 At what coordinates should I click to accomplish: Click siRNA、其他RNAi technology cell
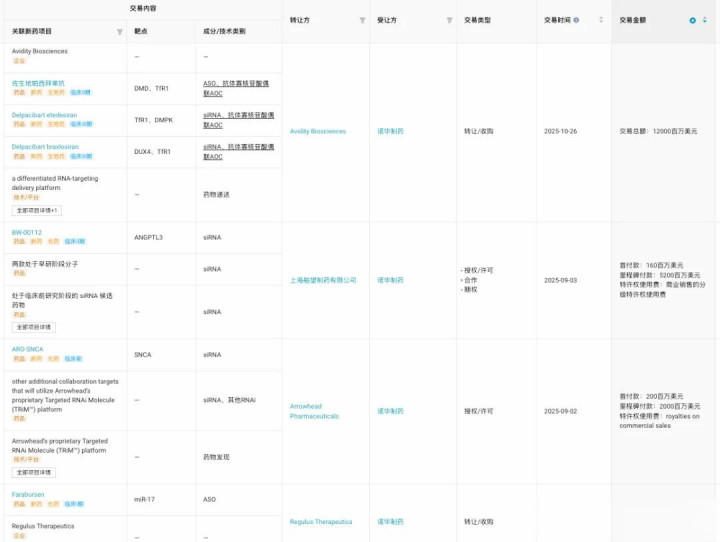tap(229, 400)
